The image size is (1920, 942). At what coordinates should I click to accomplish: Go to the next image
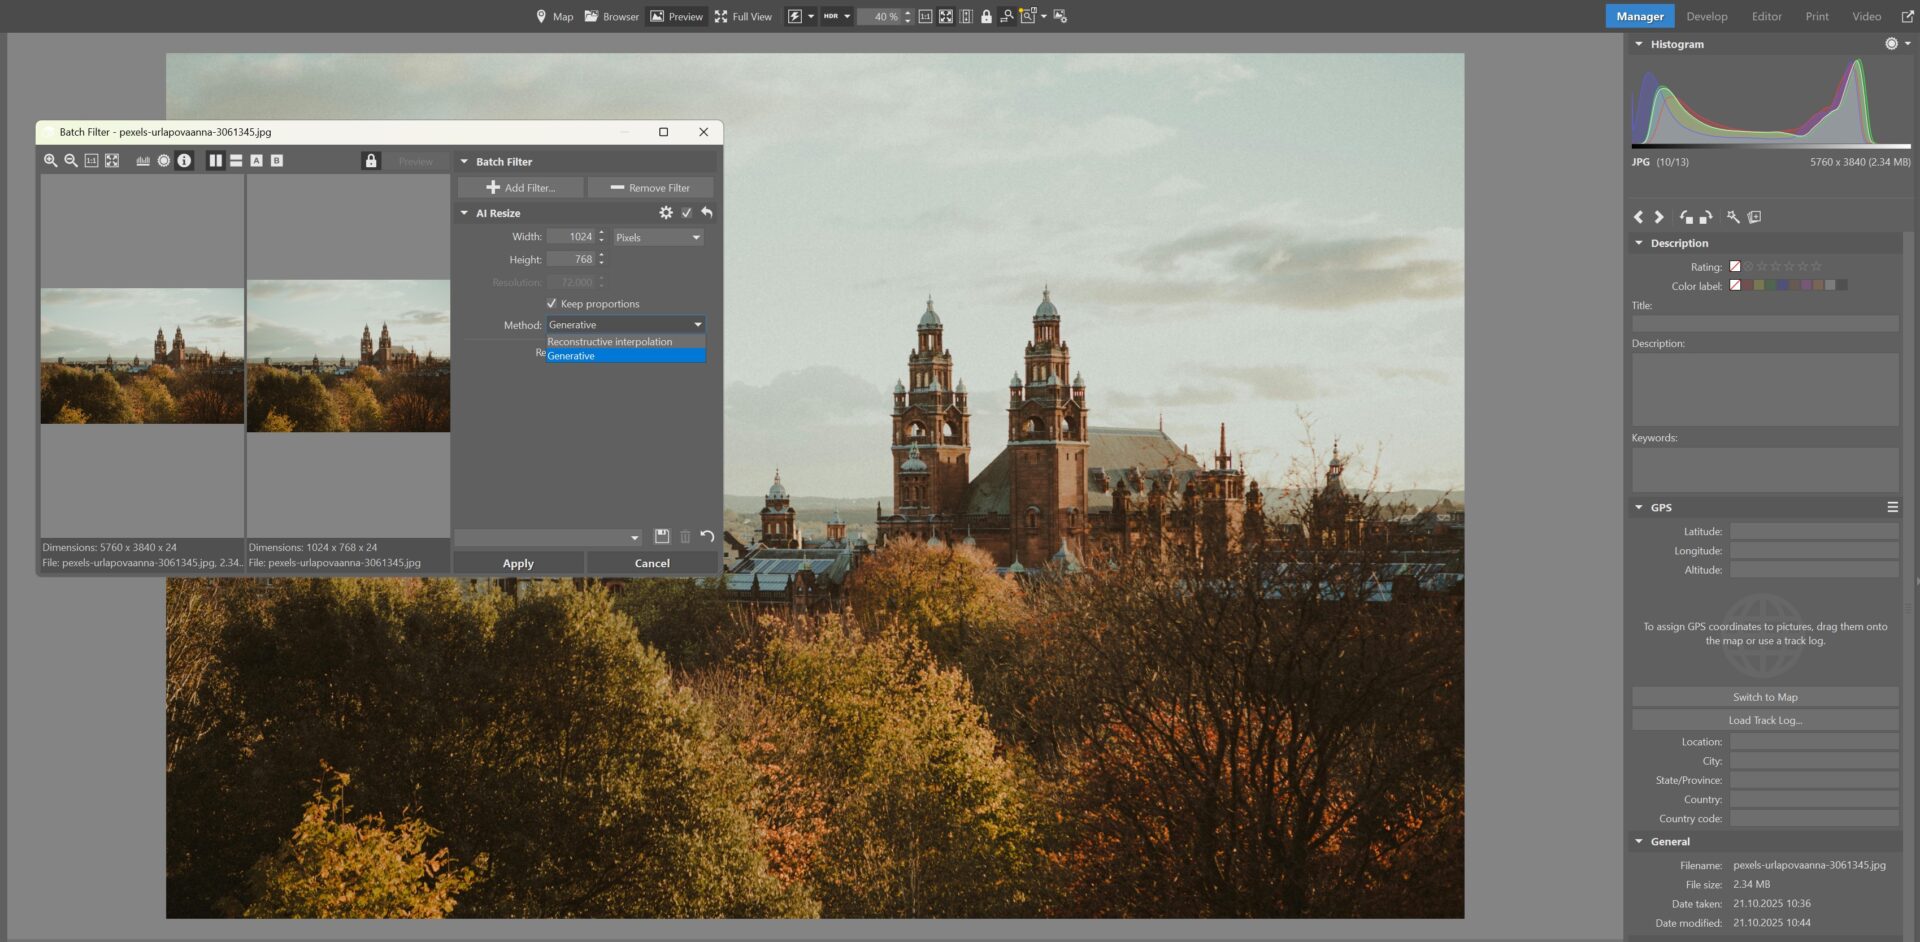[x=1659, y=217]
